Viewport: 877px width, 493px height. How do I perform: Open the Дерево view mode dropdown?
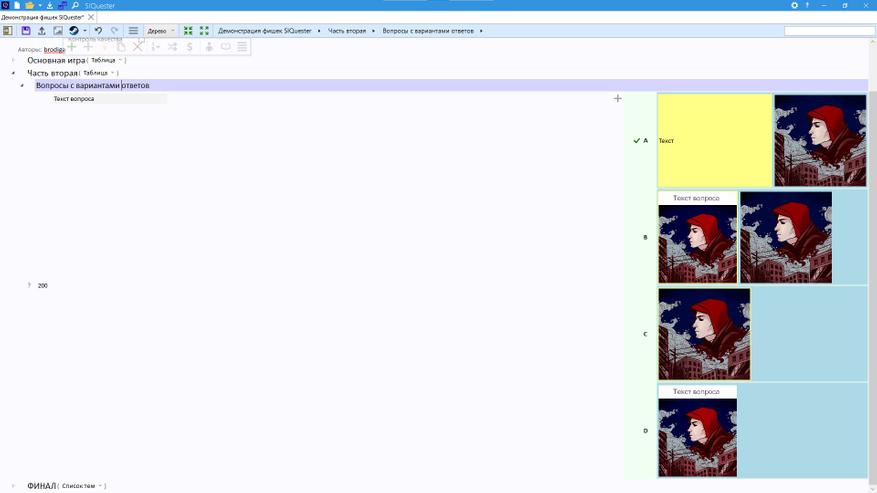161,31
